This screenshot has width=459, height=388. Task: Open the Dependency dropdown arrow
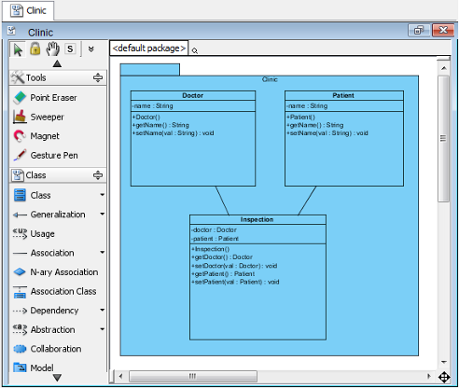click(x=102, y=310)
